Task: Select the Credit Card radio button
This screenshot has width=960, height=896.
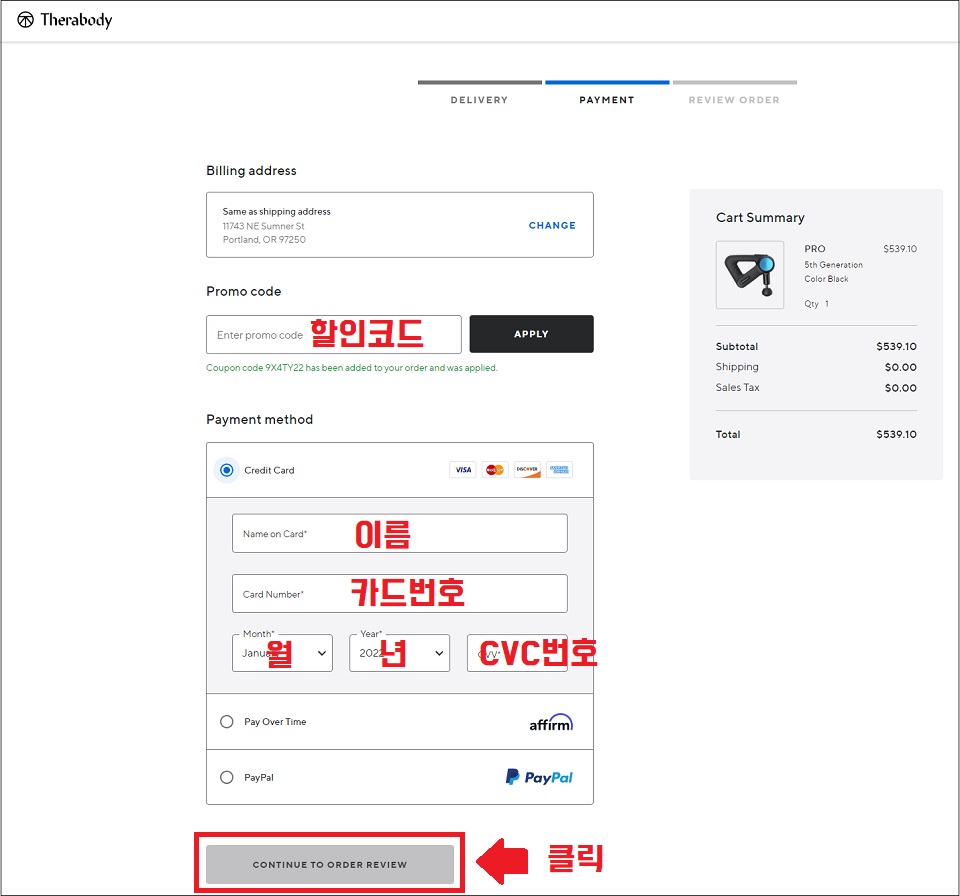Action: [227, 470]
